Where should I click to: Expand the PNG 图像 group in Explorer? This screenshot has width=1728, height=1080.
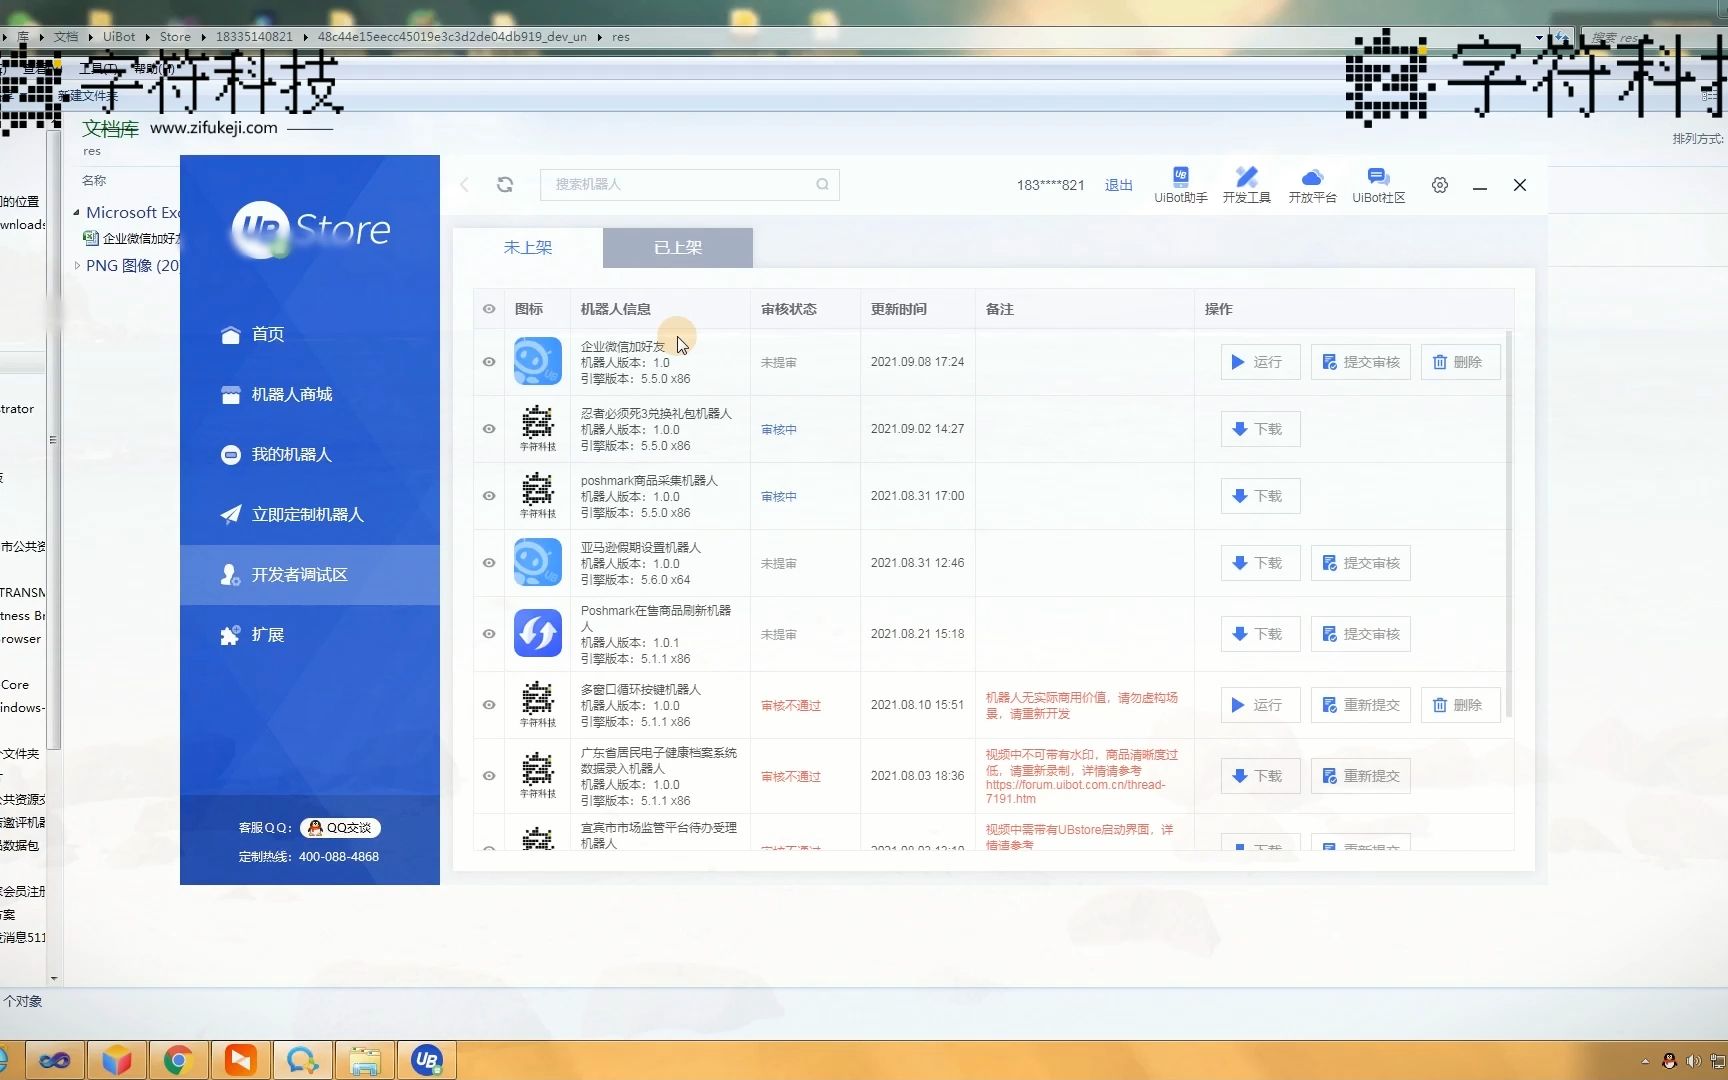[x=77, y=266]
